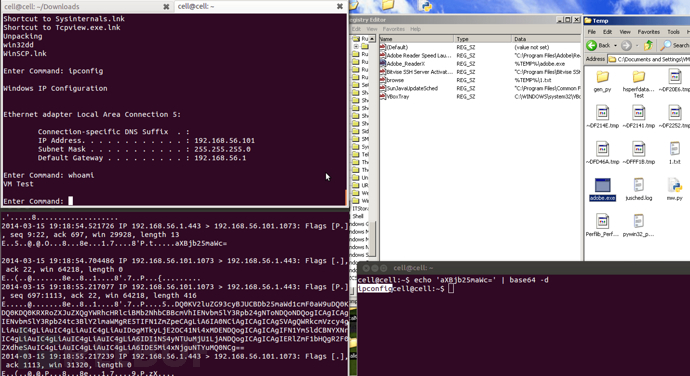Click the browse value icon in Registry Editor

pyautogui.click(x=383, y=80)
